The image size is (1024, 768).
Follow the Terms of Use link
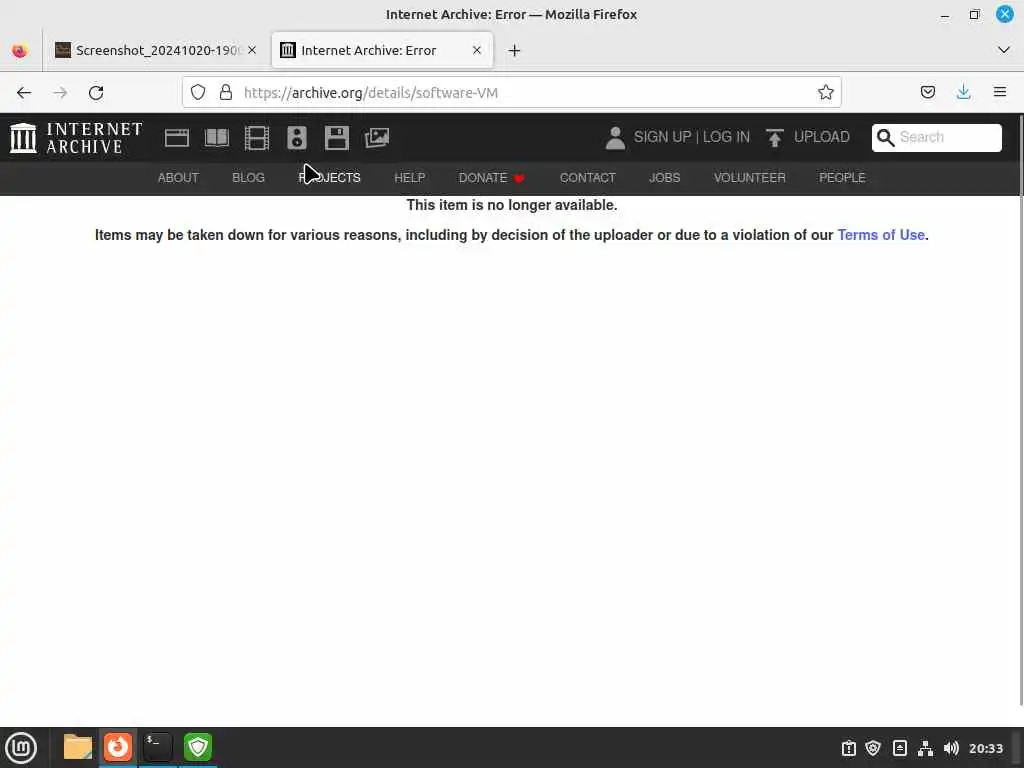pos(881,235)
